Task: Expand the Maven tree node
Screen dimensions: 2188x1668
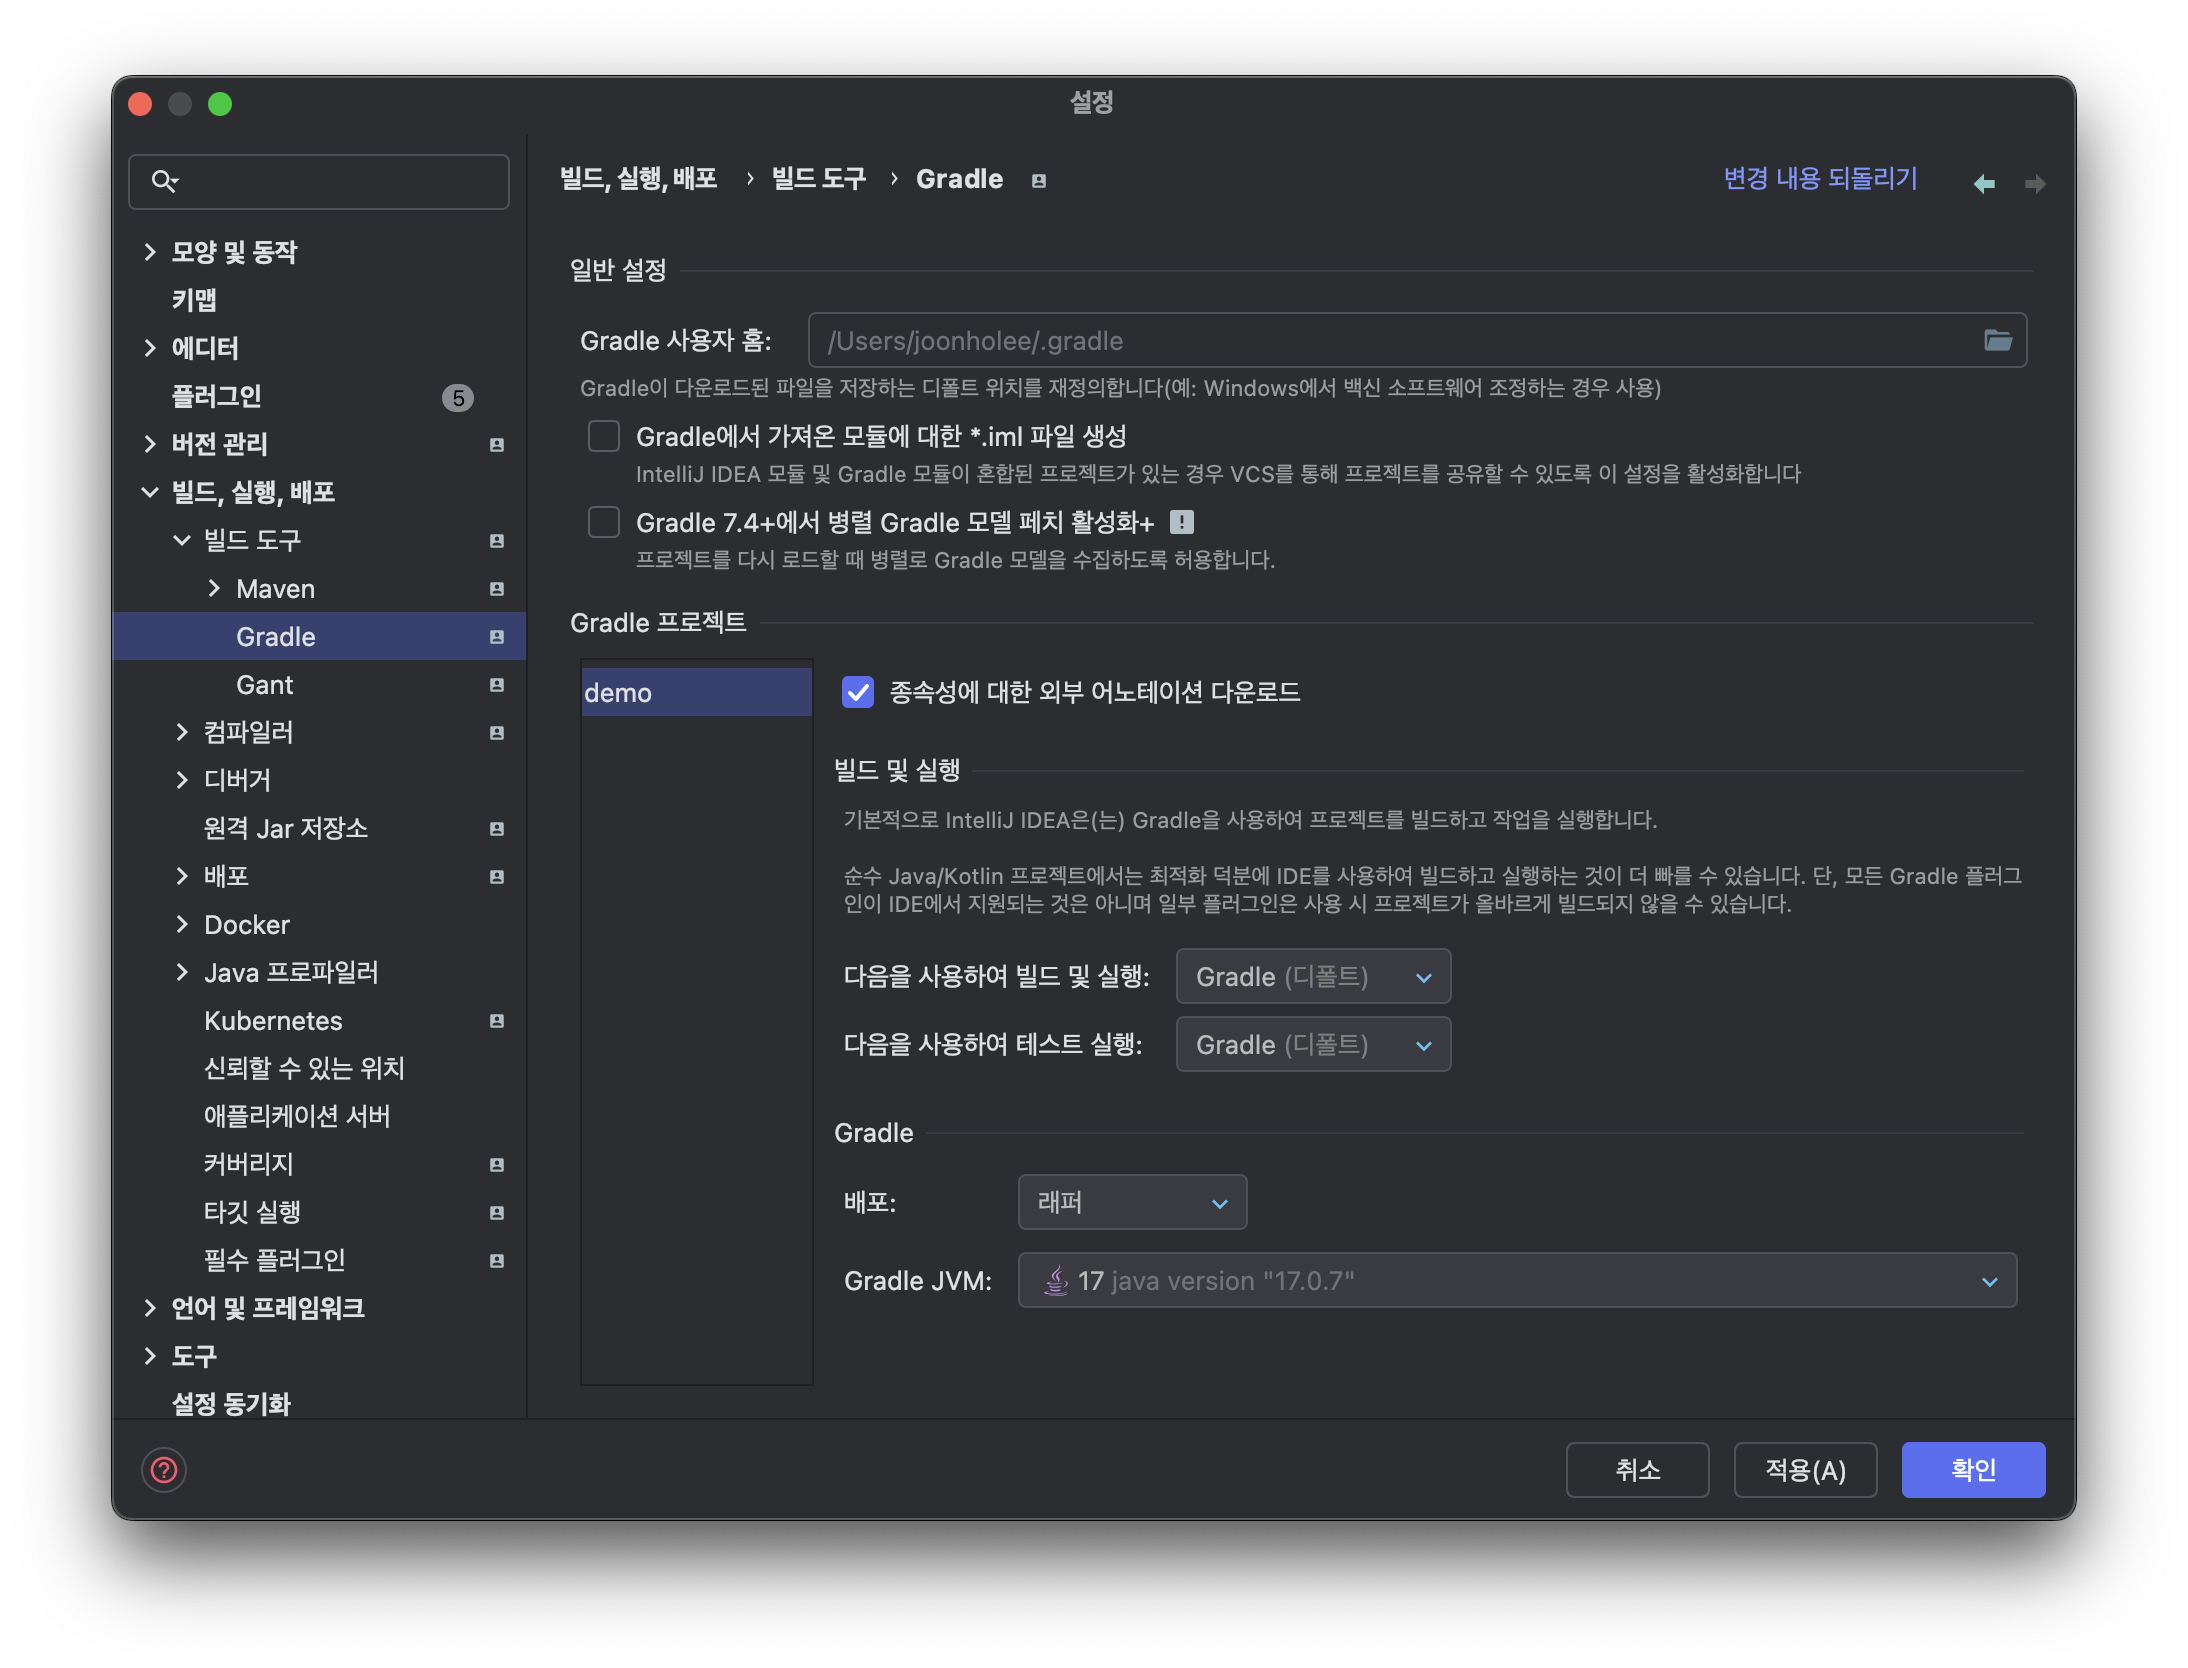Action: click(214, 588)
